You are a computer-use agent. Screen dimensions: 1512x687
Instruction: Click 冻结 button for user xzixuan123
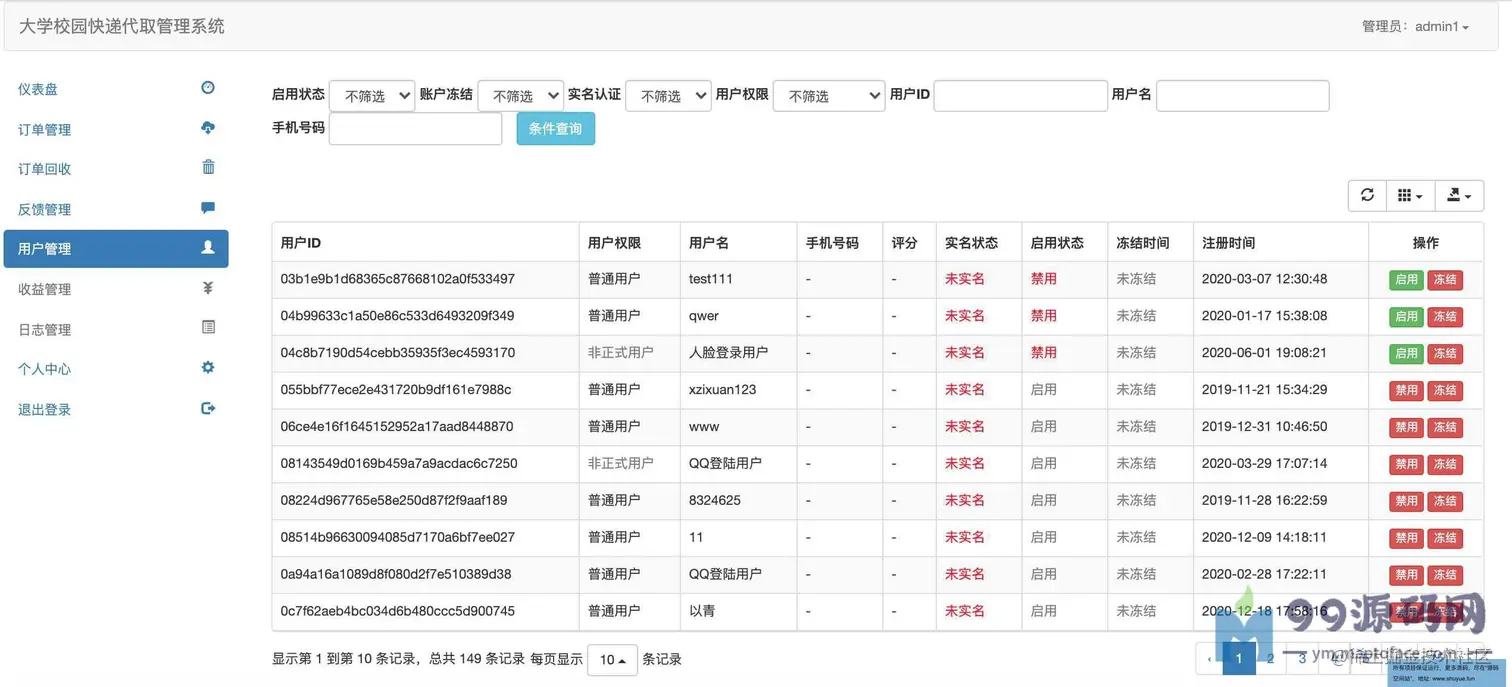[1445, 391]
